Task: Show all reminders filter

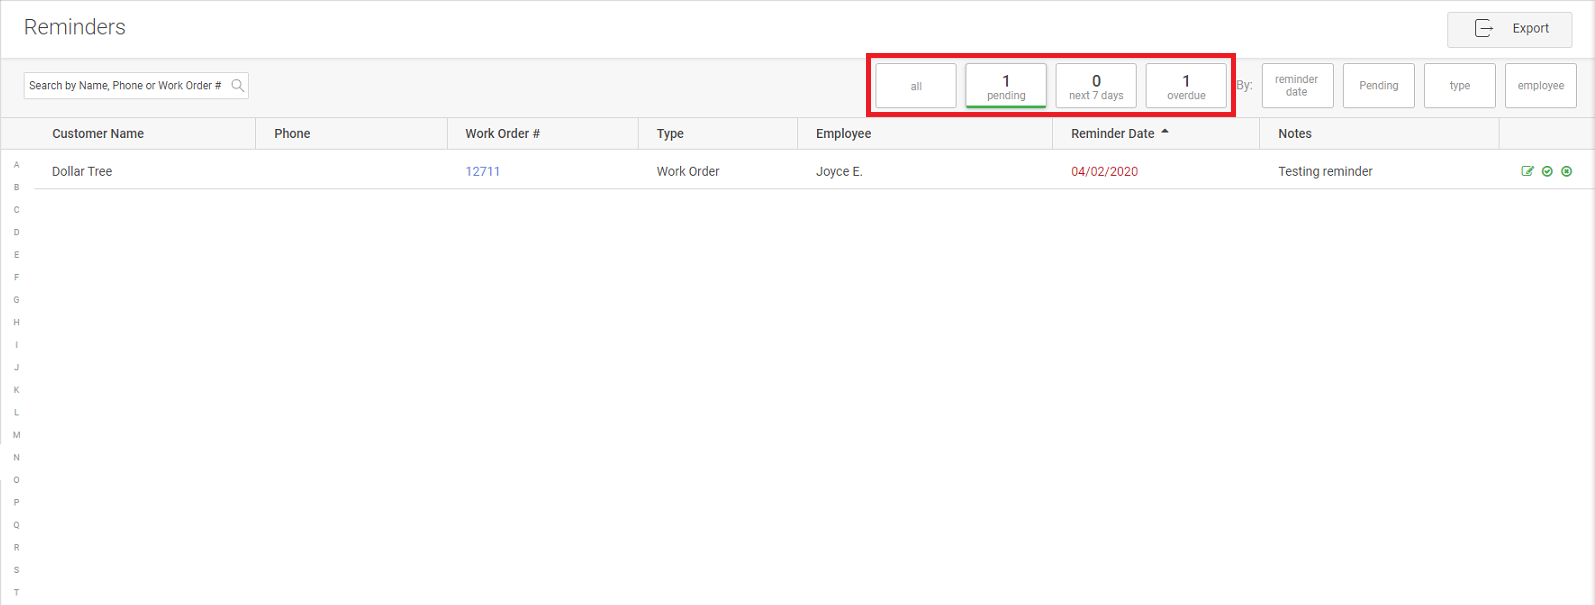Action: 916,86
